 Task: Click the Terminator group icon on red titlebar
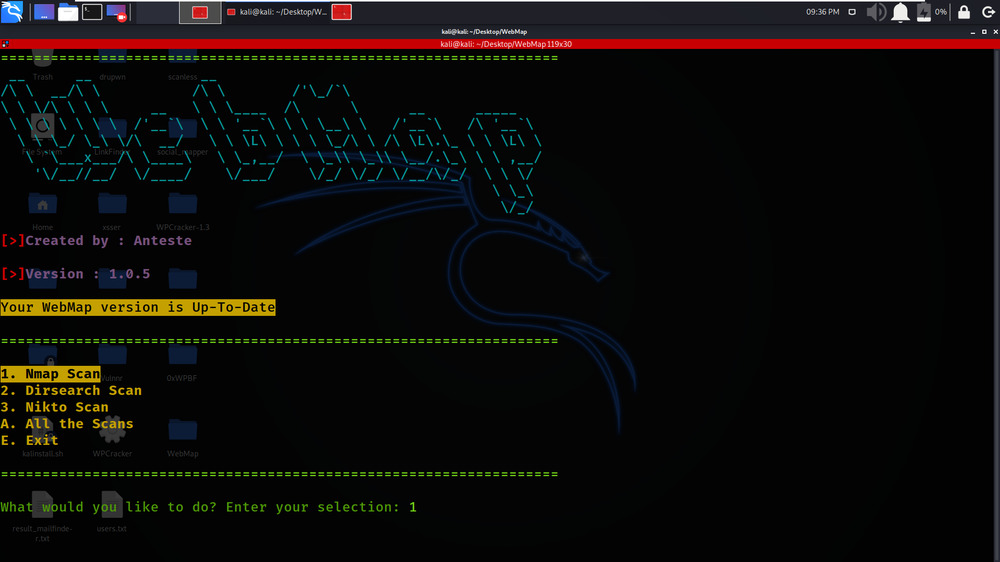coord(5,44)
